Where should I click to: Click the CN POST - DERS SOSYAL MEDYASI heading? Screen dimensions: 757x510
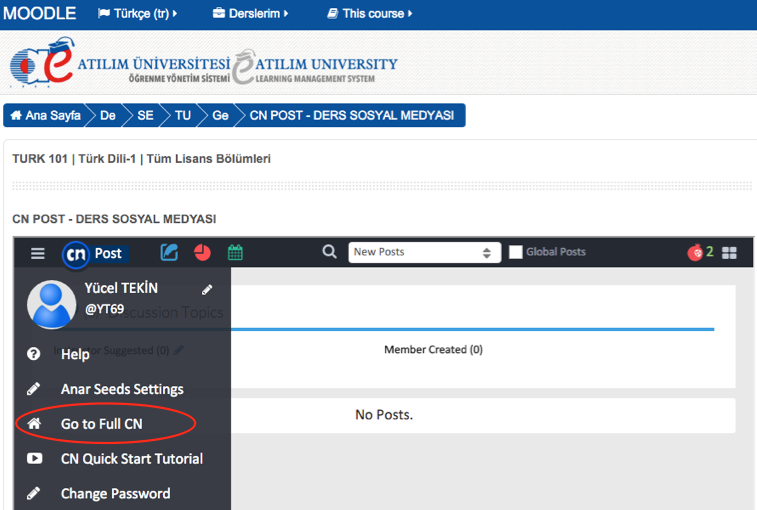[114, 219]
